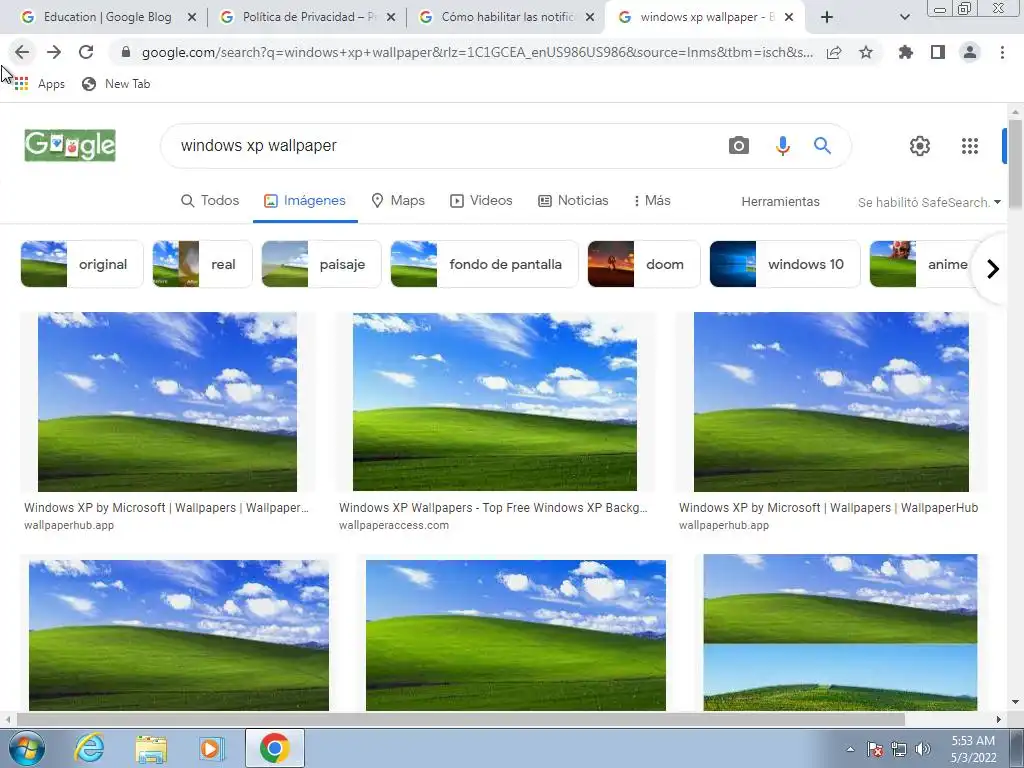This screenshot has height=768, width=1024.
Task: Reload the page with the refresh icon
Action: tap(86, 52)
